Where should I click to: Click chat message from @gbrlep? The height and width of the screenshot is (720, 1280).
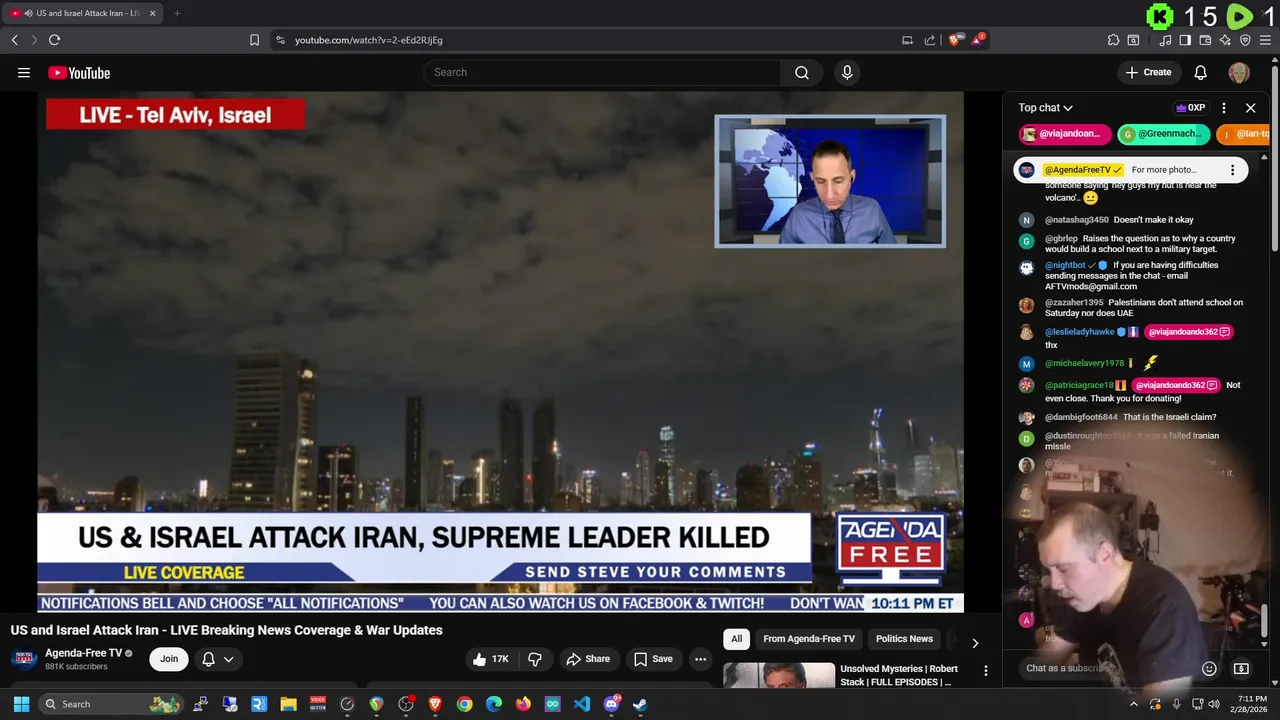[x=1137, y=245]
